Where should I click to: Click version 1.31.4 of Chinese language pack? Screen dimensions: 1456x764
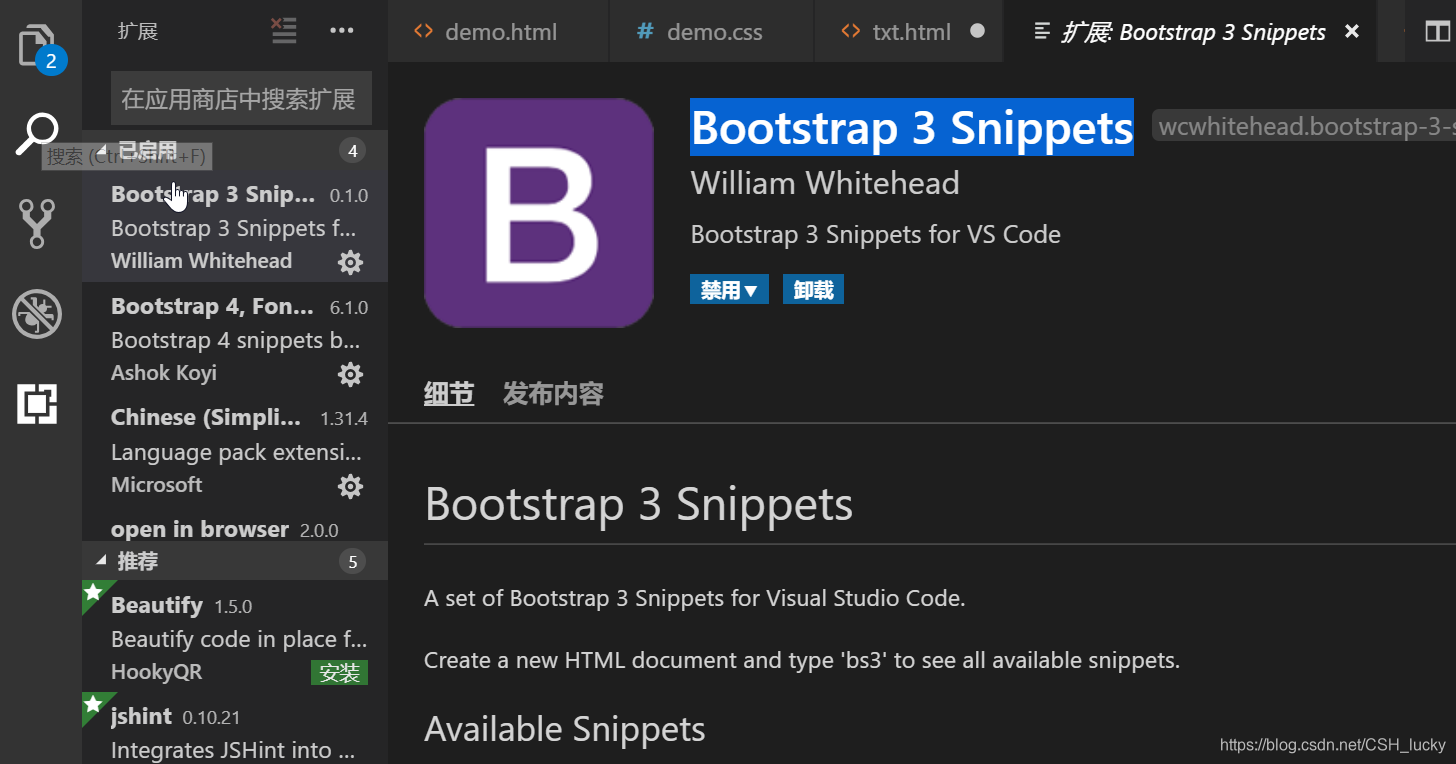344,419
